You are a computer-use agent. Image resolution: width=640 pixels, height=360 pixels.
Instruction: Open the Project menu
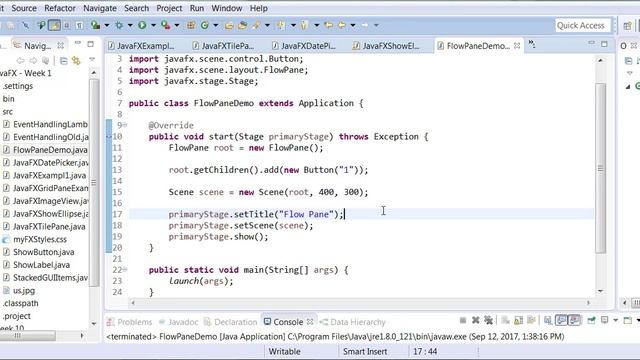(x=169, y=8)
